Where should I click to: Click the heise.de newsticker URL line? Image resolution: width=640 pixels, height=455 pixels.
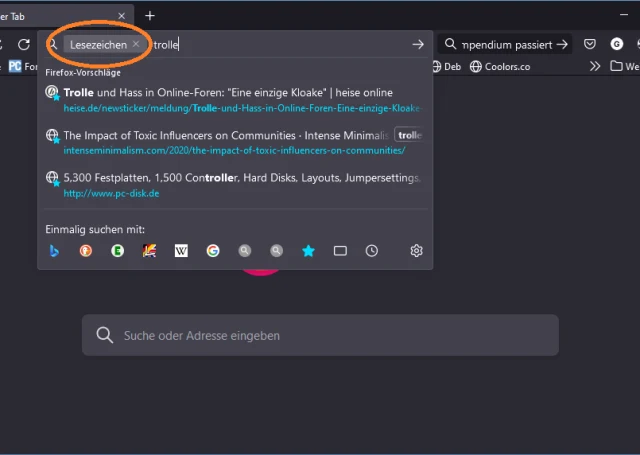[242, 108]
